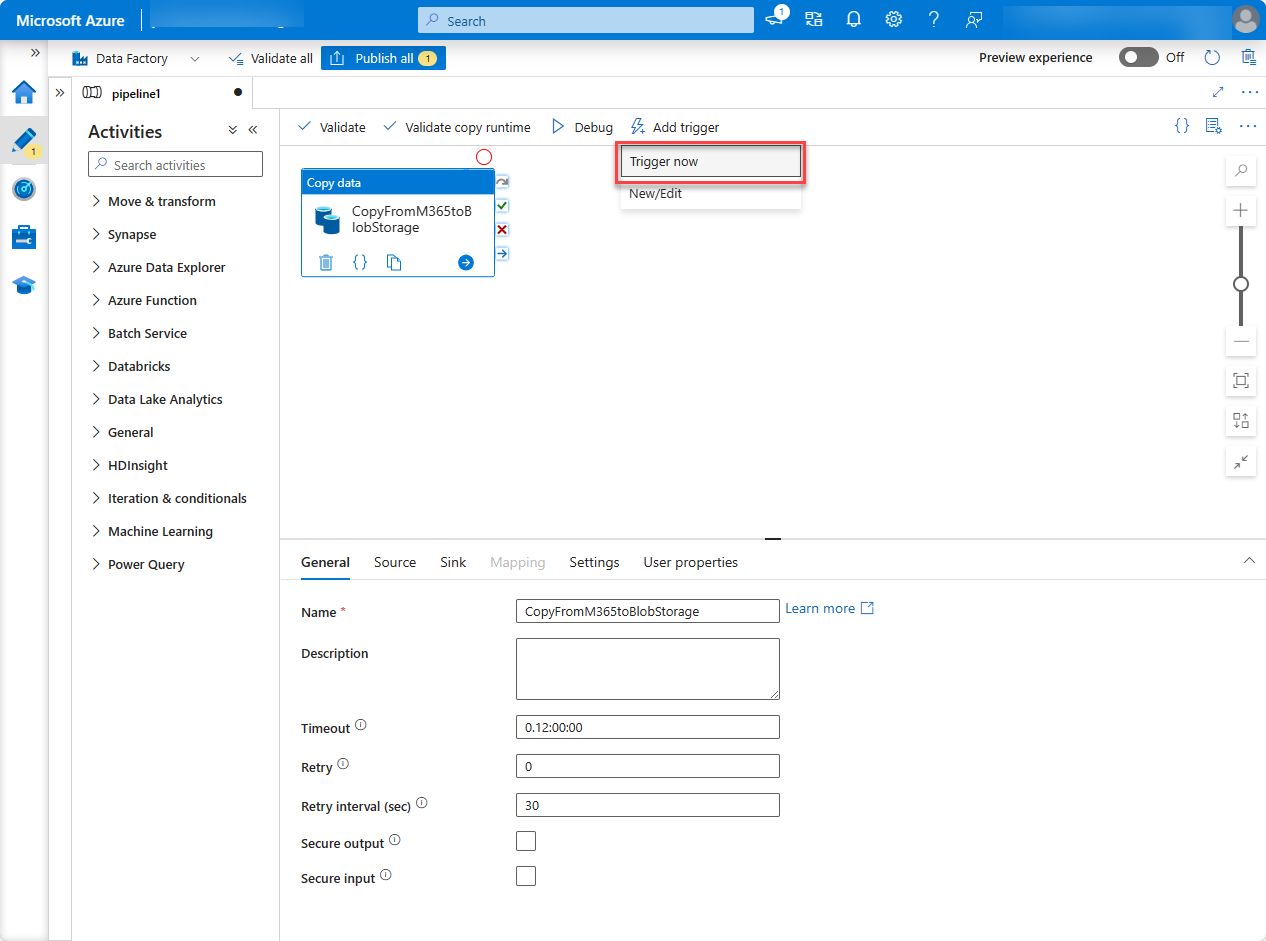The image size is (1266, 941).
Task: Check the Secure input checkbox
Action: click(x=525, y=875)
